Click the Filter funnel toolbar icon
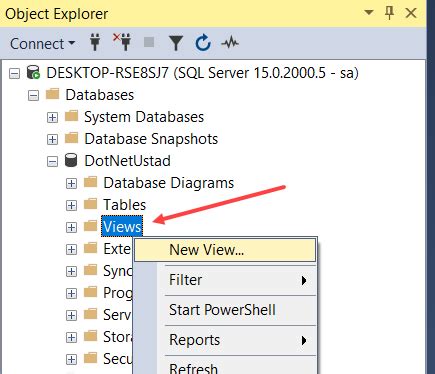 (x=176, y=43)
